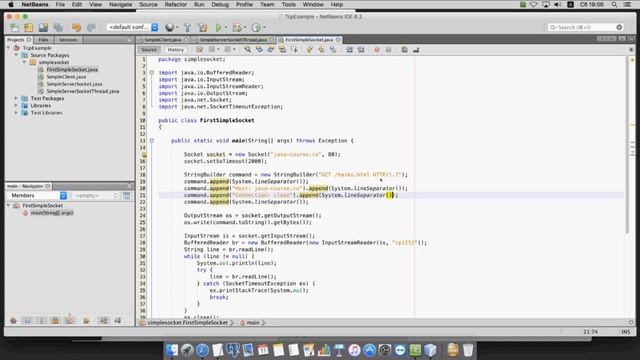Open Finder from the Dock
This screenshot has height=360, width=640.
click(x=172, y=350)
